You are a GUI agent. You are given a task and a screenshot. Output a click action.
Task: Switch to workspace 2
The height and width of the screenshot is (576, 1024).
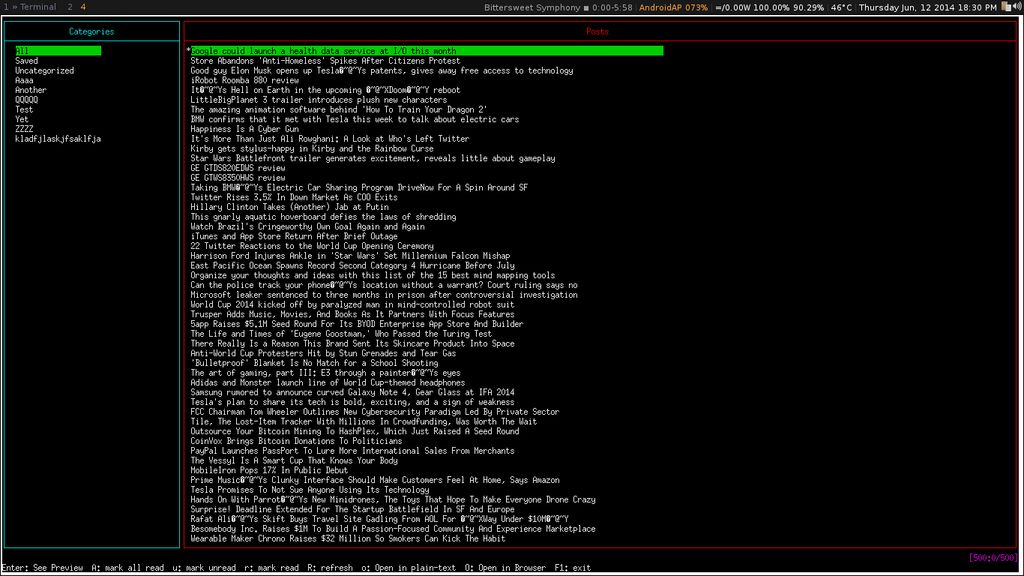pos(70,7)
